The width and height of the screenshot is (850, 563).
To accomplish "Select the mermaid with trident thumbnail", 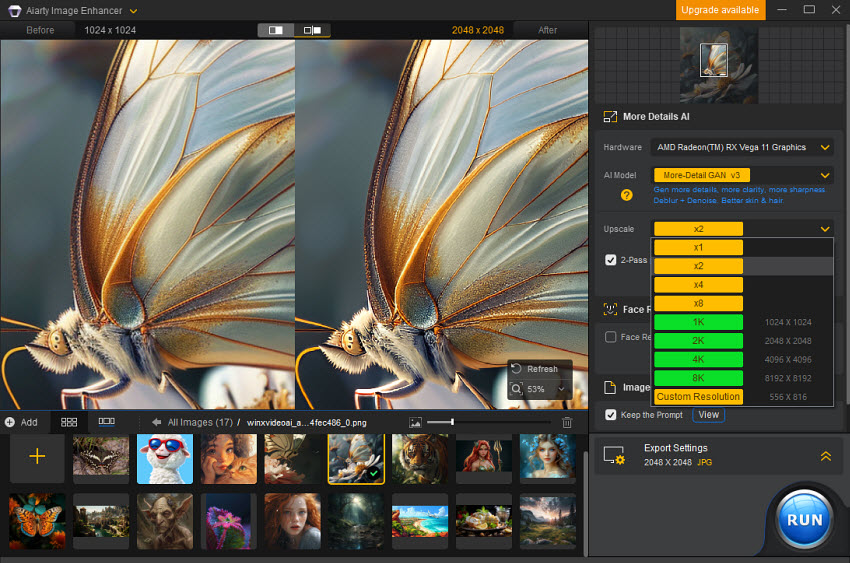I will coord(484,456).
